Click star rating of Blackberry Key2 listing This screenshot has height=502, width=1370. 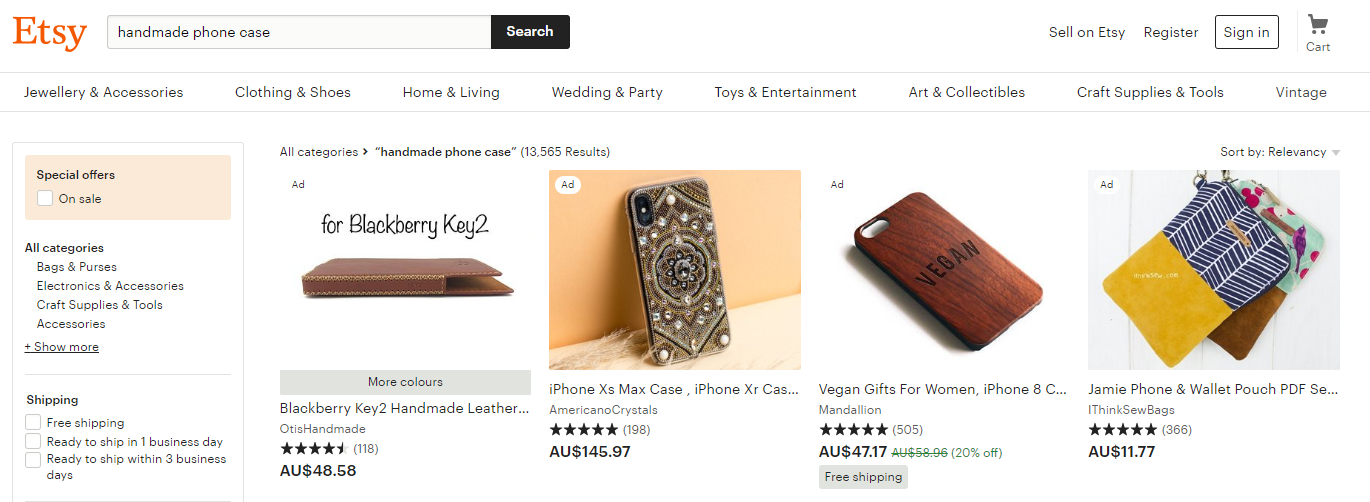pos(314,449)
